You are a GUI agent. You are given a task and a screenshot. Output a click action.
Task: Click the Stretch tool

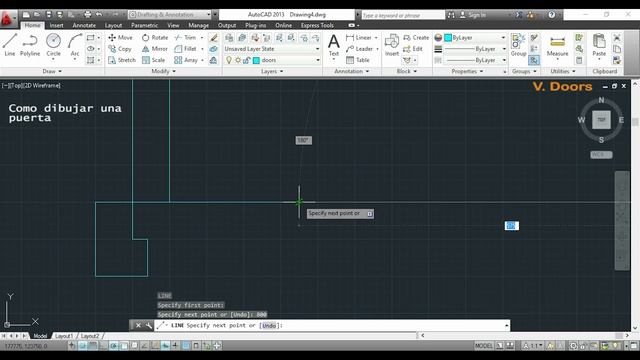coord(122,60)
